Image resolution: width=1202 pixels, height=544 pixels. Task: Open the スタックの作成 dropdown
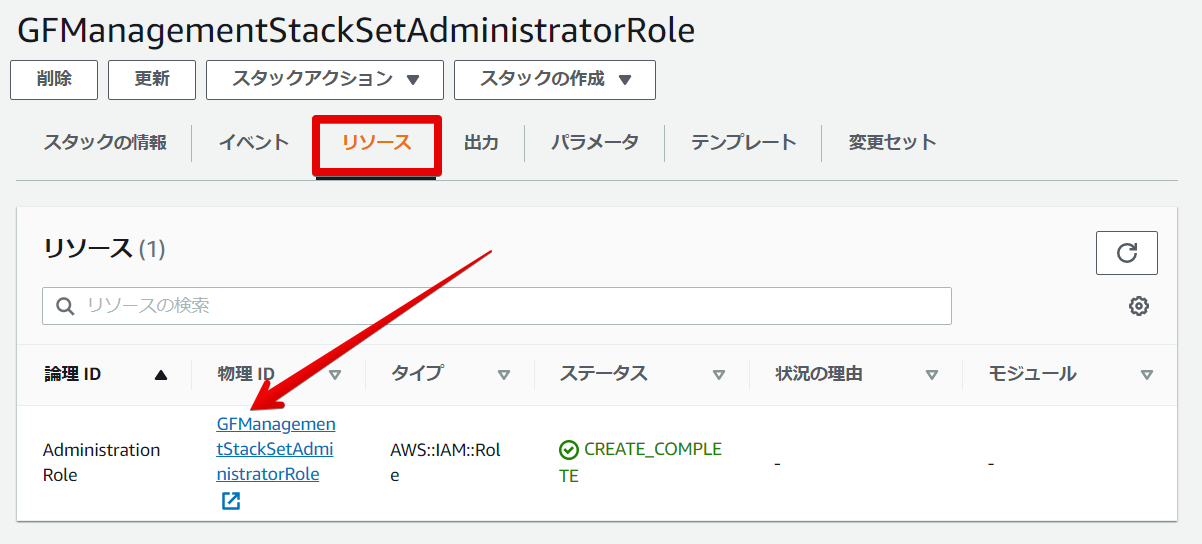[x=555, y=80]
